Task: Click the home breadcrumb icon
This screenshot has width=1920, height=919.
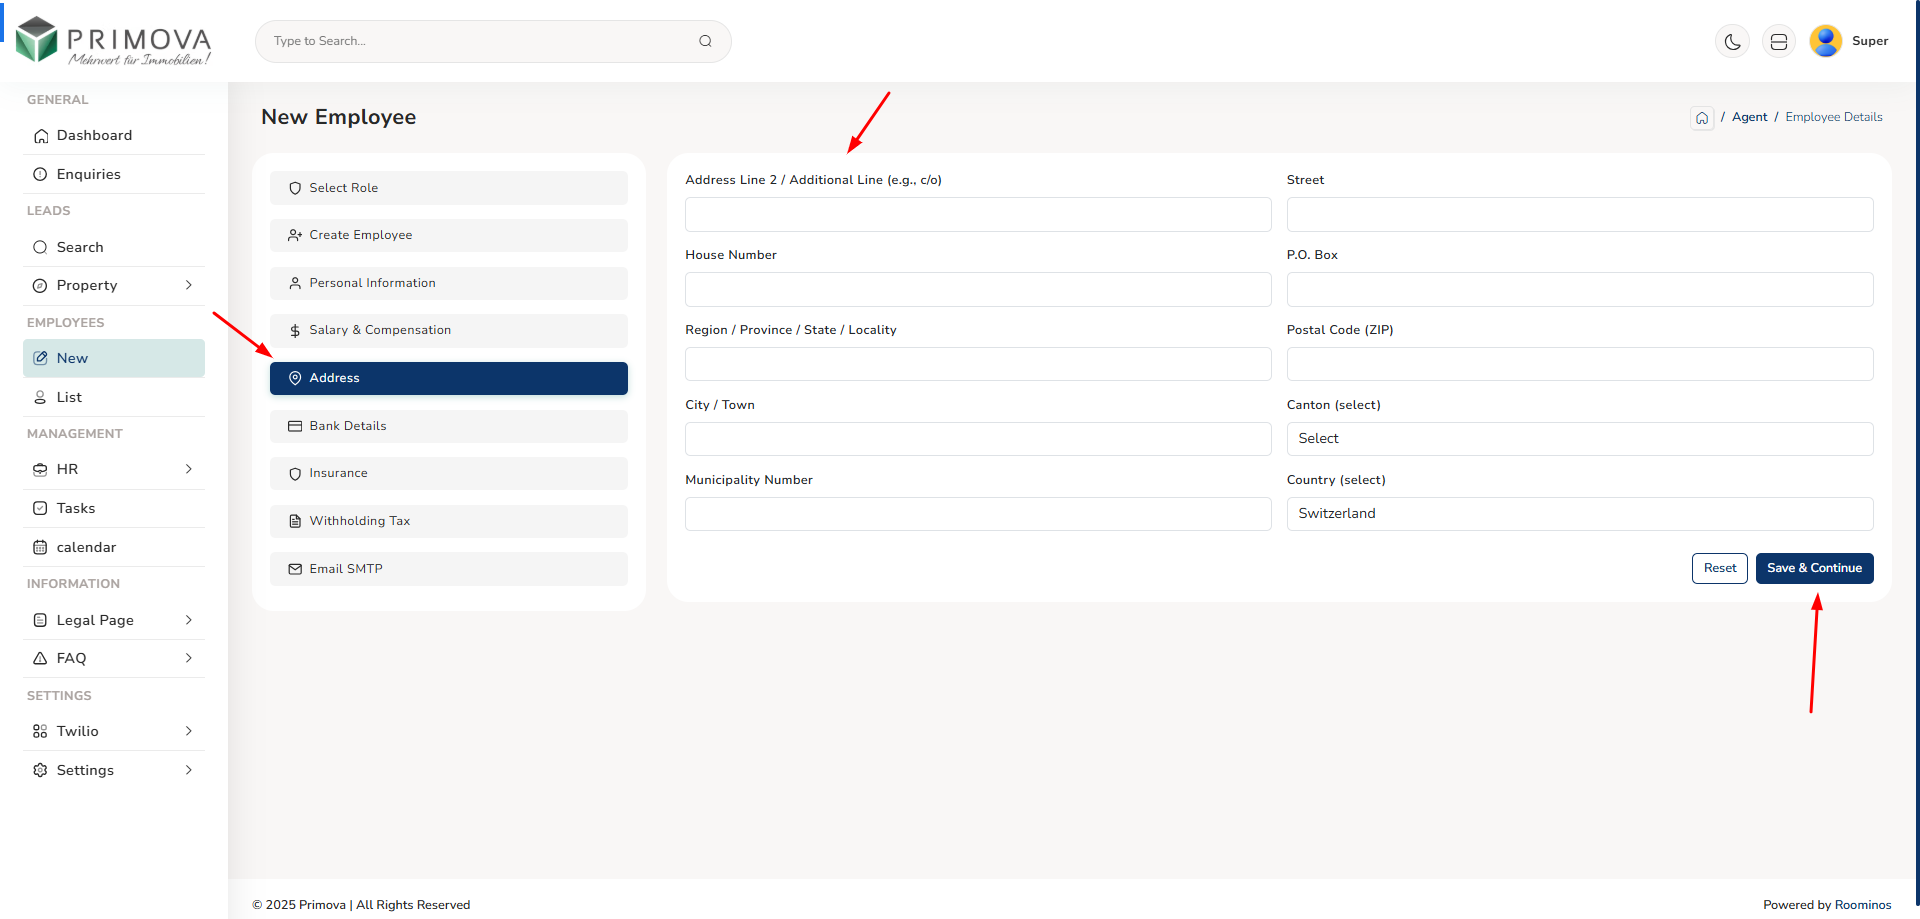Action: tap(1701, 118)
